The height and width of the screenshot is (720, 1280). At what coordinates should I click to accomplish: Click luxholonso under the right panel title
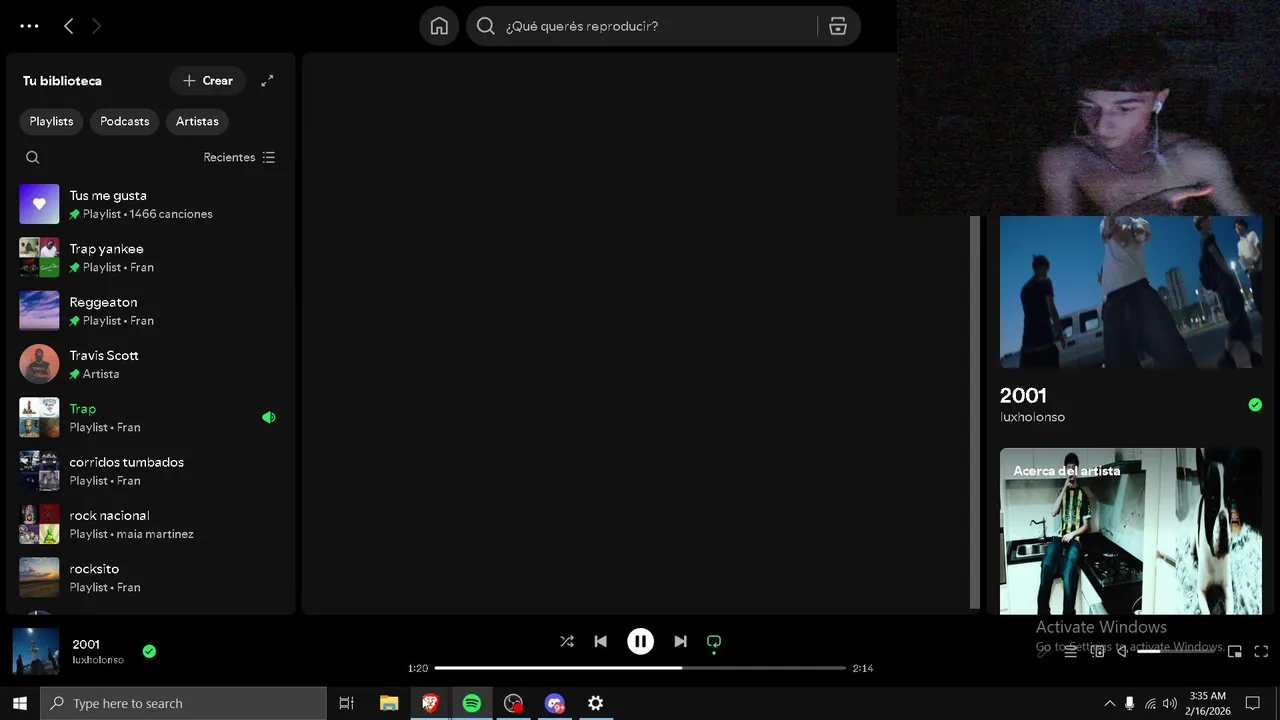click(x=1032, y=417)
